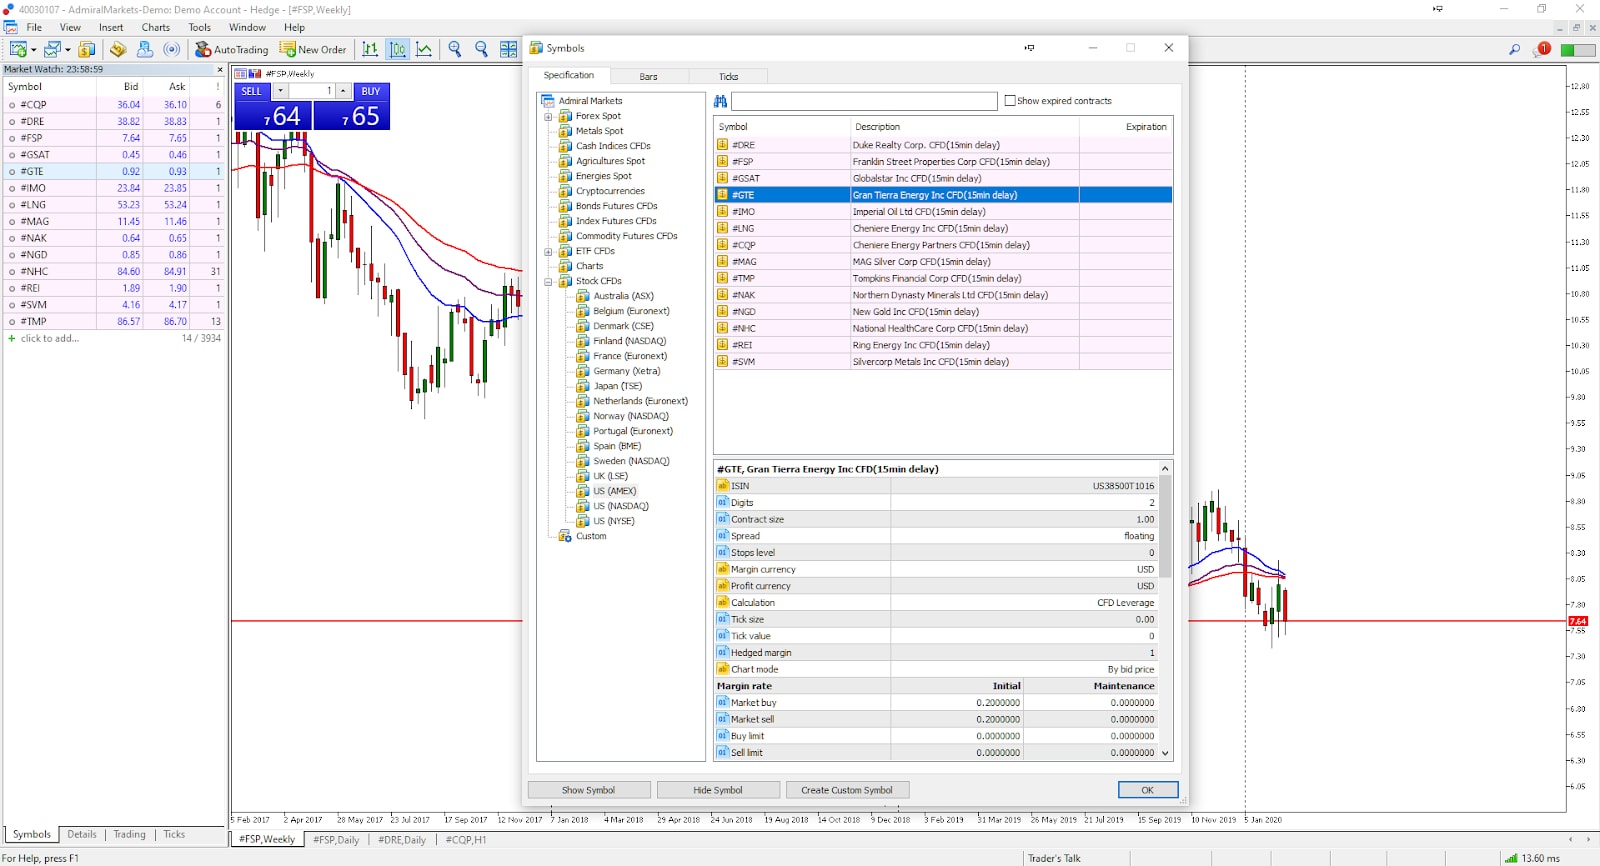Click specification scrollbar up arrow

[x=1165, y=469]
